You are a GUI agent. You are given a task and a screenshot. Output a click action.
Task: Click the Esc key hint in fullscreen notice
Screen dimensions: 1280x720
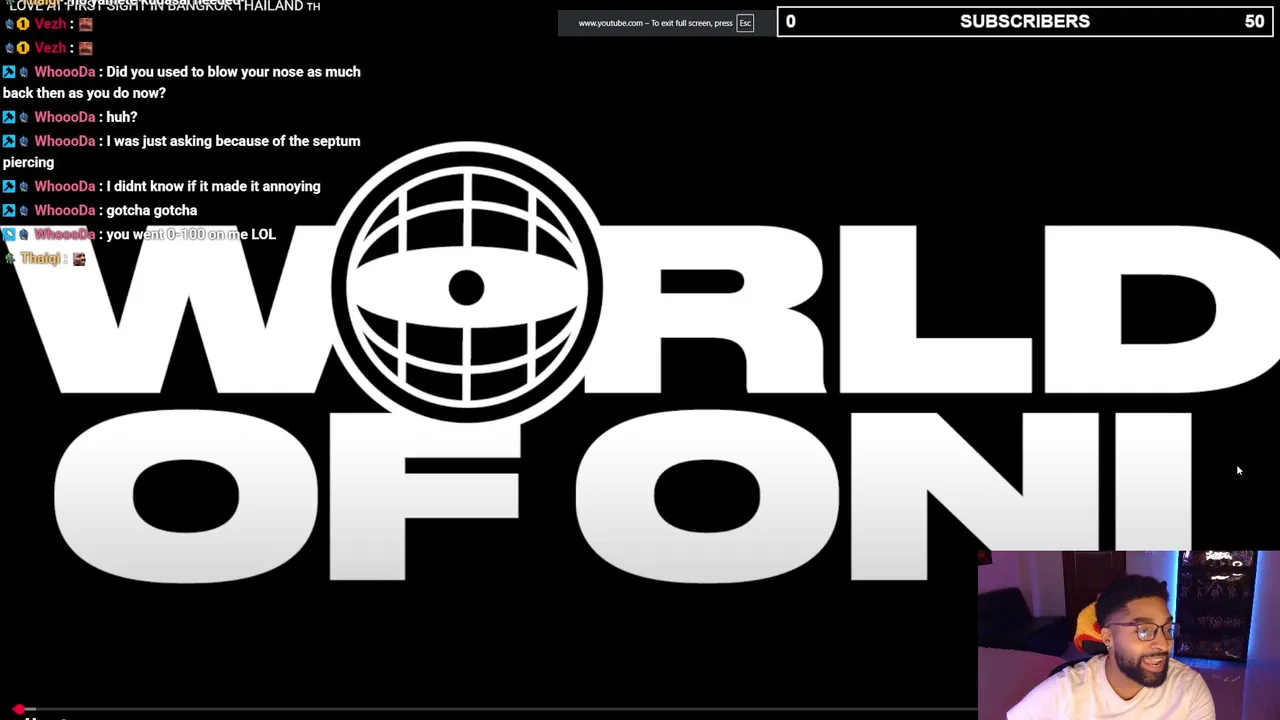point(745,23)
